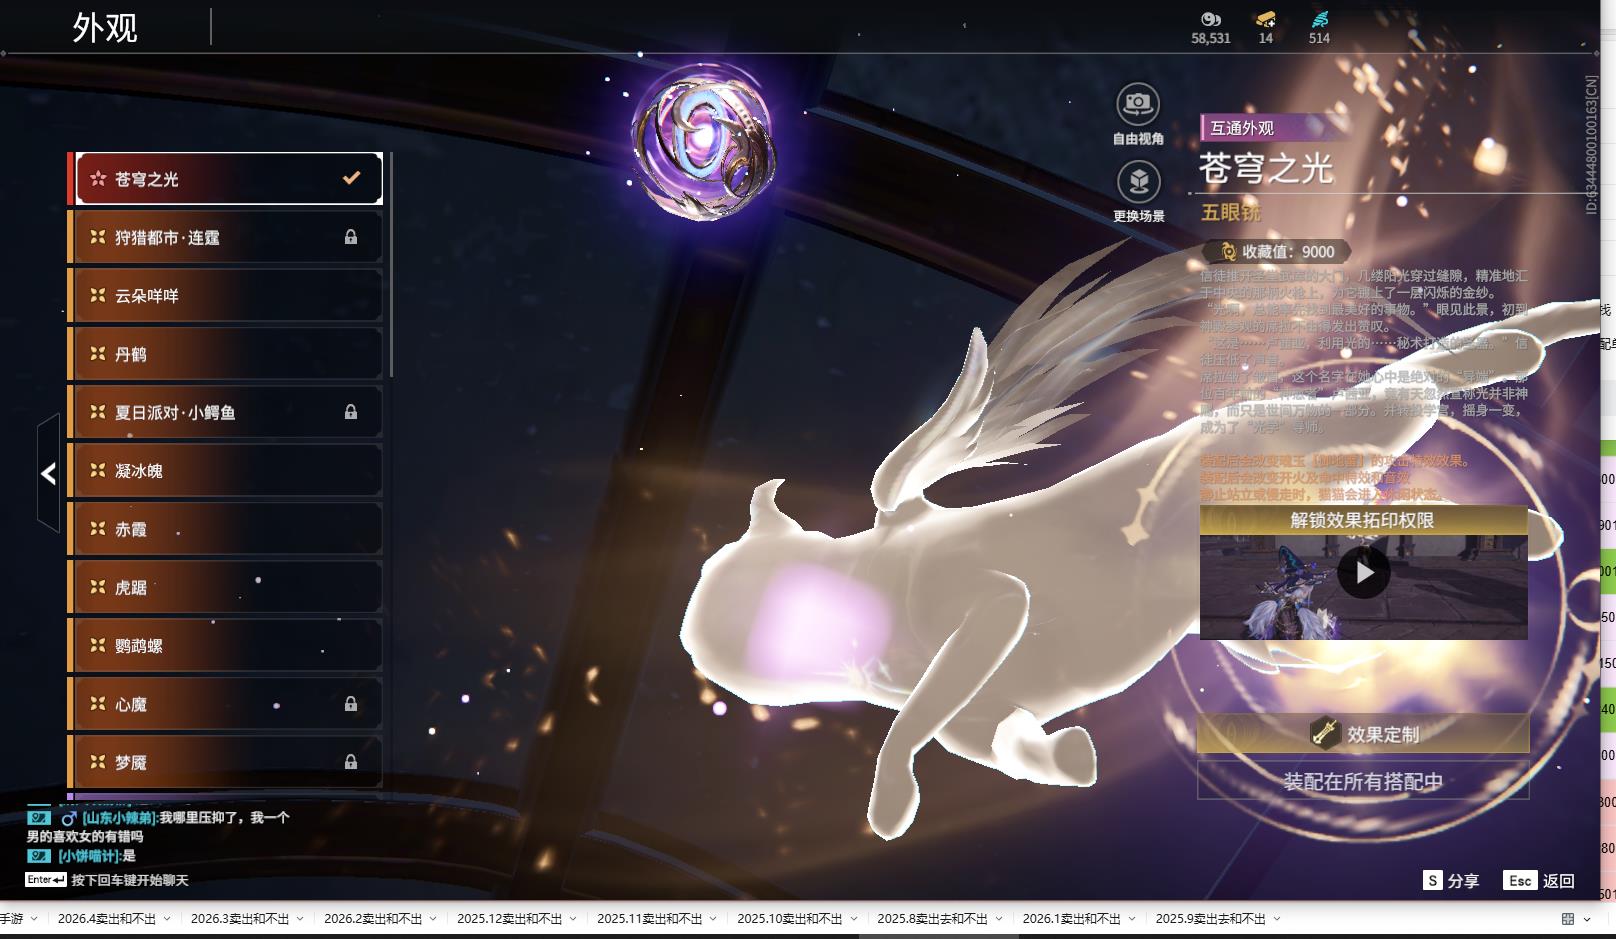Open dropdown arrow on 2026.4卖出和不出 tab
The width and height of the screenshot is (1616, 939).
(x=167, y=919)
